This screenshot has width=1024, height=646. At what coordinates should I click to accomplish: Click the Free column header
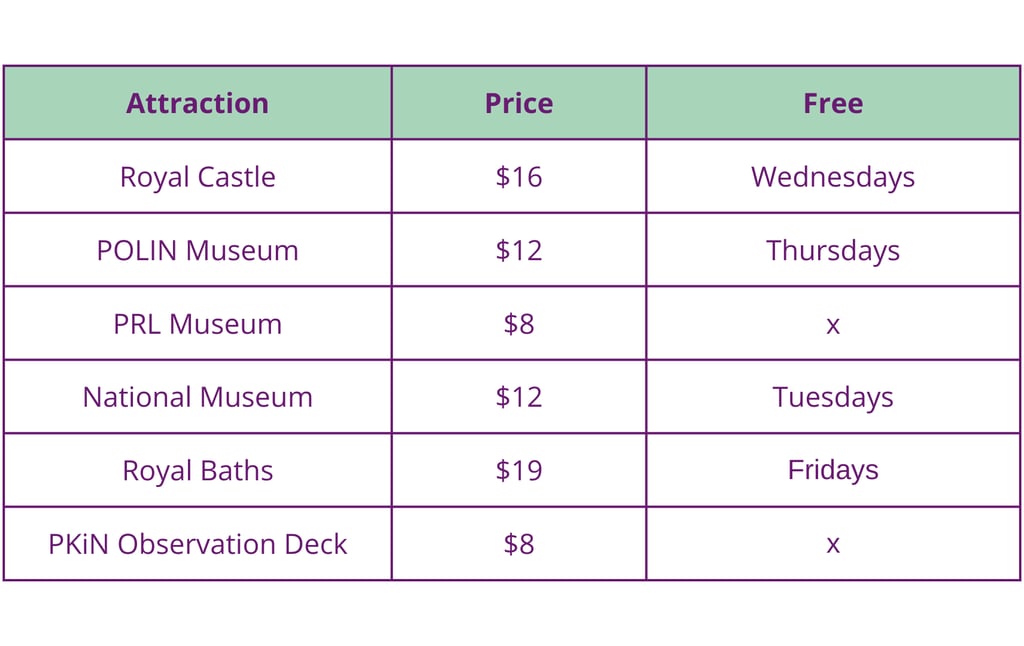pos(832,103)
